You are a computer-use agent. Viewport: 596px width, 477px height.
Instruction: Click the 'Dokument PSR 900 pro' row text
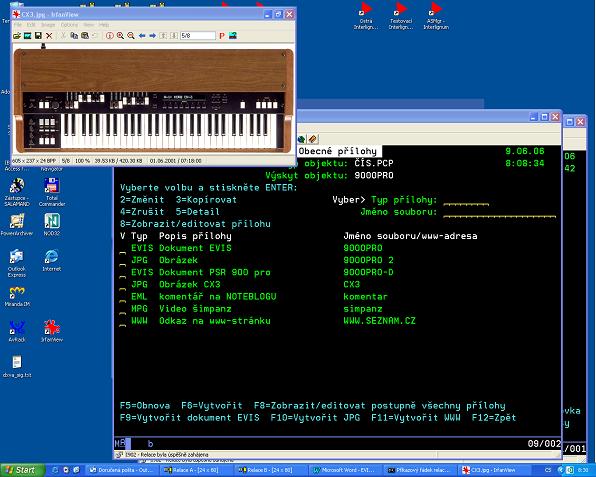click(x=215, y=272)
